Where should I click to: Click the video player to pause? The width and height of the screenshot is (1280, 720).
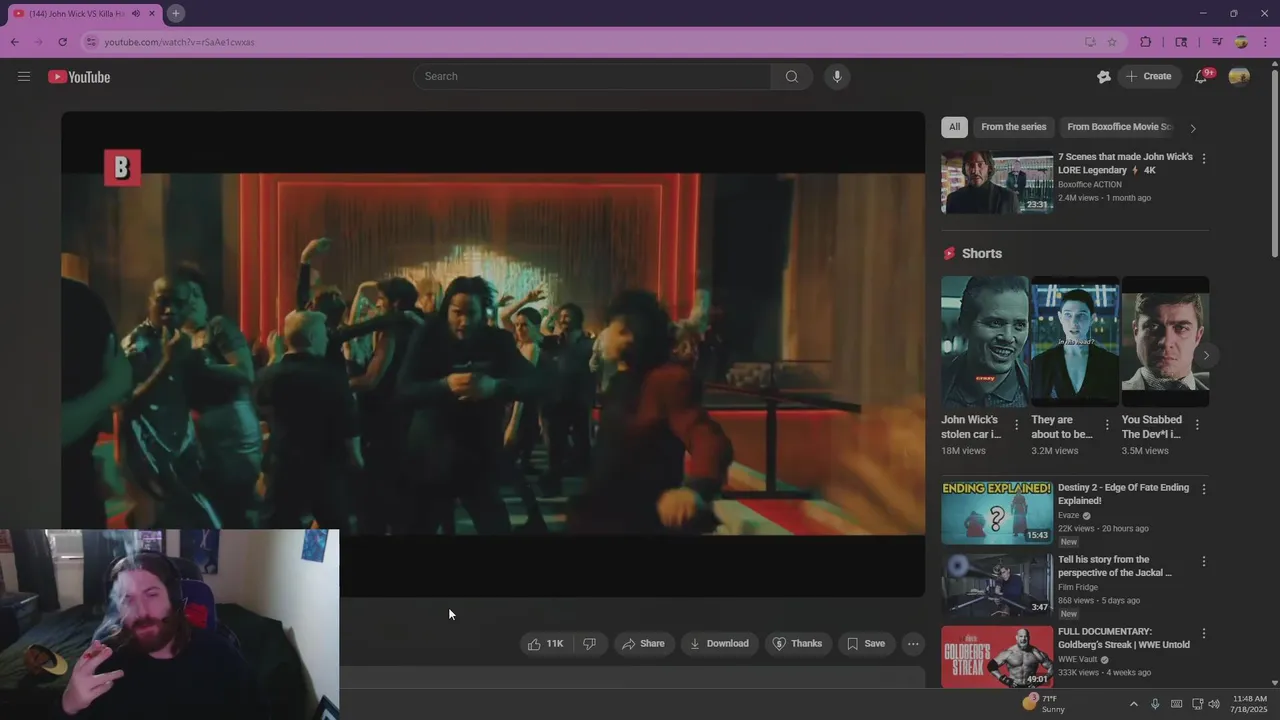(x=493, y=354)
